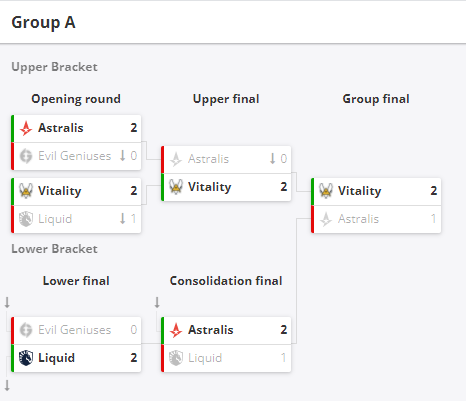
Task: Click greyed Astralis logo in Group final
Action: (326, 219)
